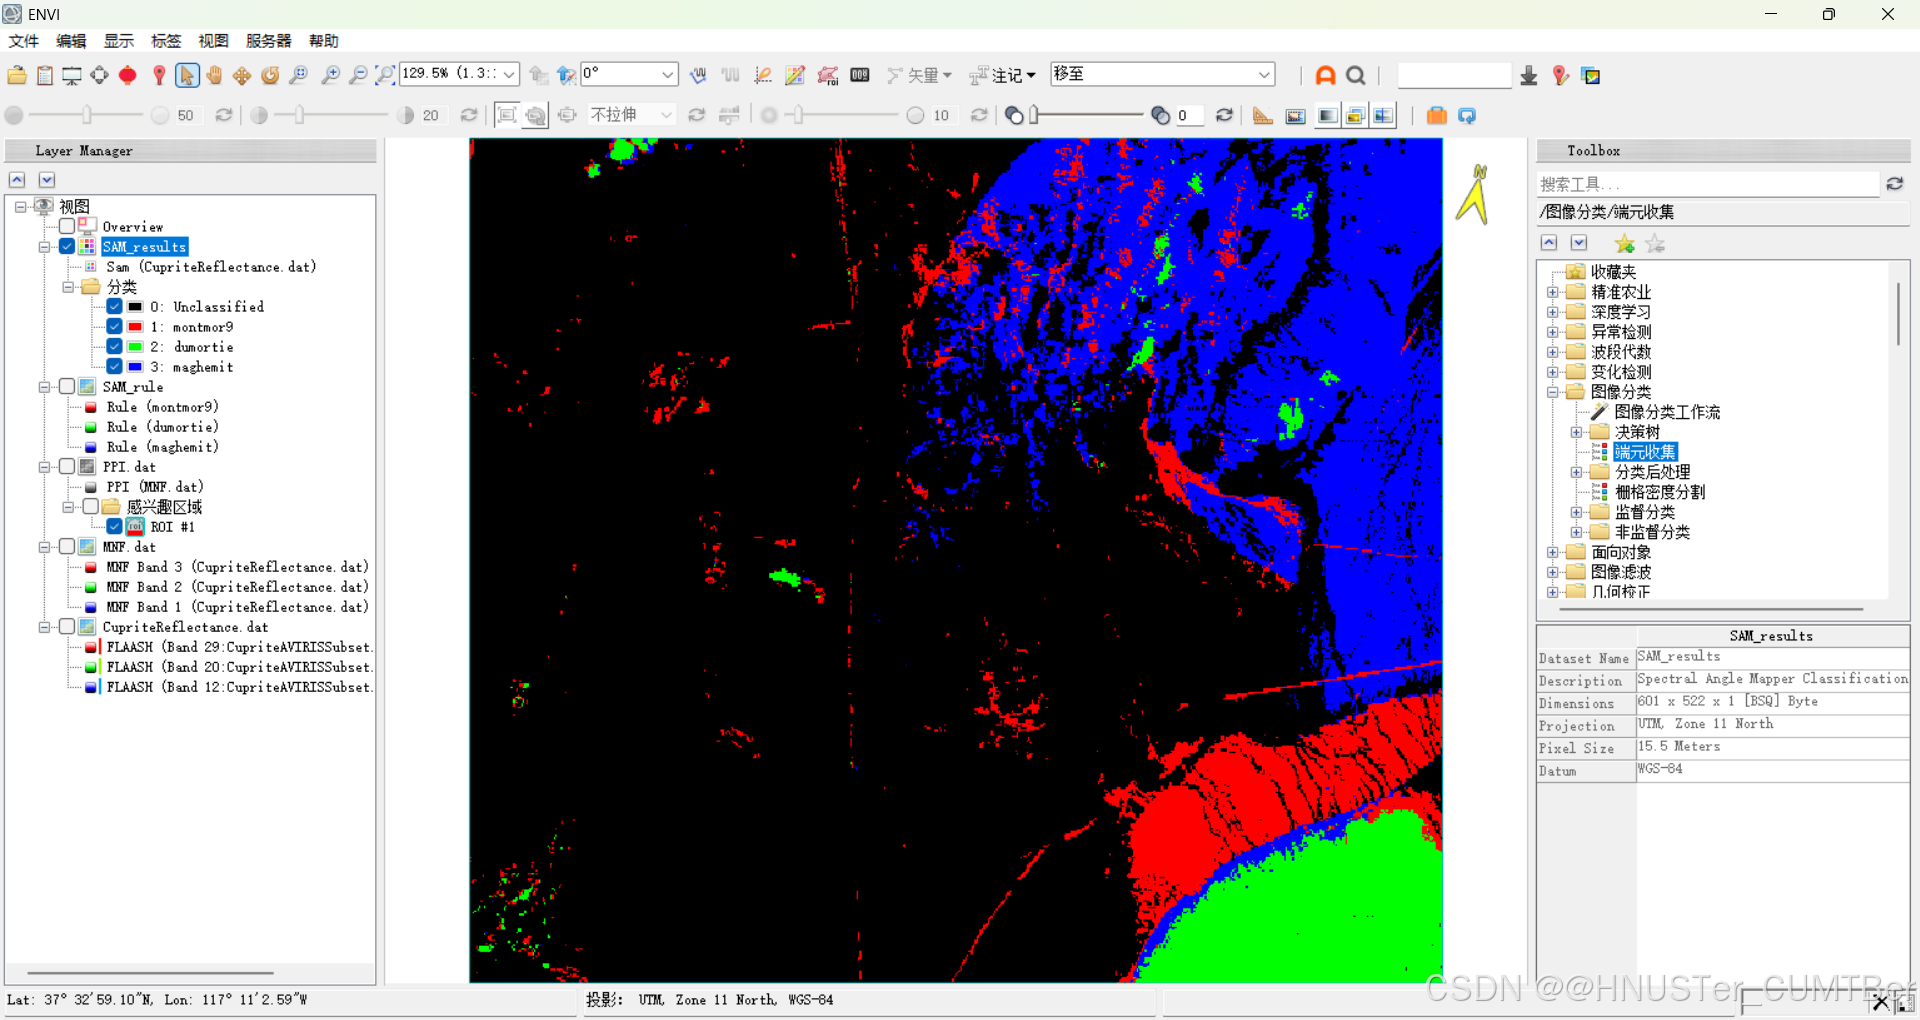Open the feature counting tool icon

pyautogui.click(x=860, y=75)
